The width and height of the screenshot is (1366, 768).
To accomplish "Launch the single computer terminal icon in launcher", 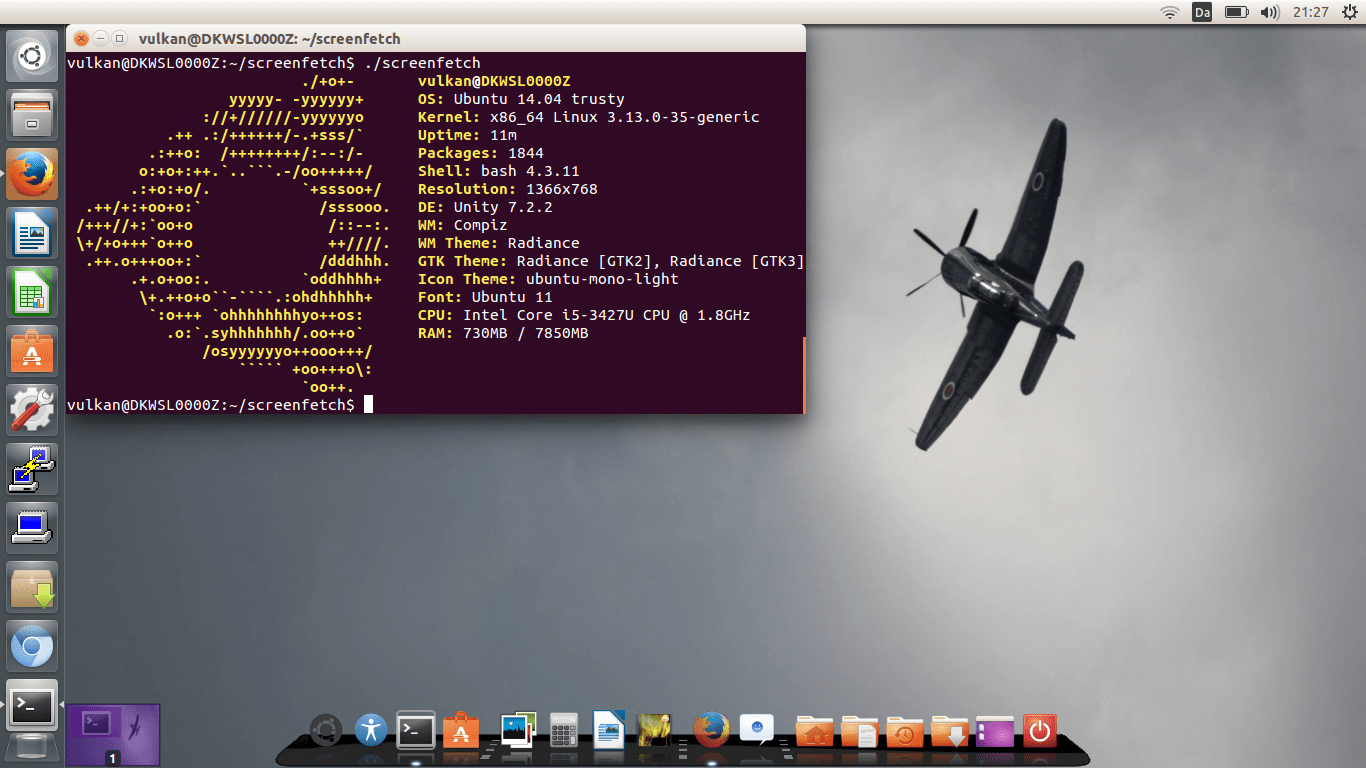I will point(33,528).
